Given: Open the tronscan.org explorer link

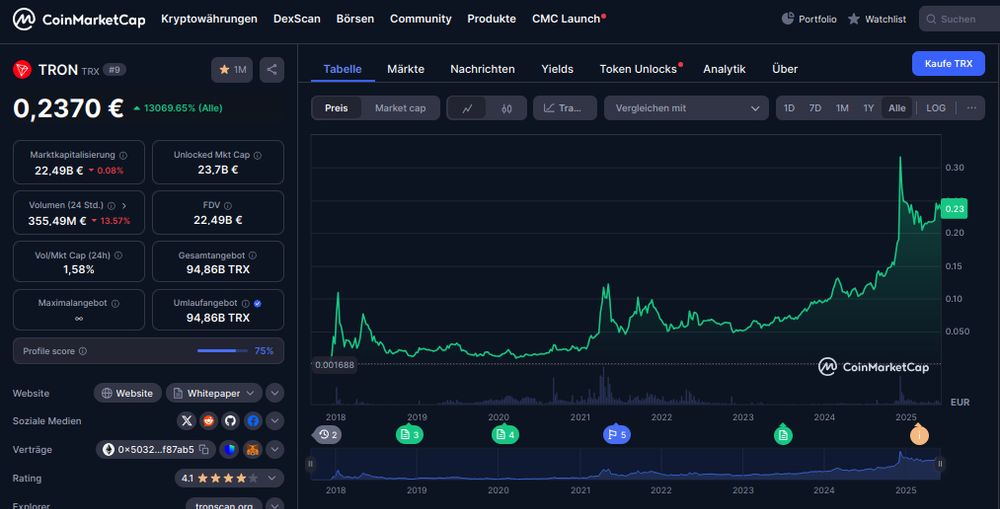Looking at the screenshot, I should tap(224, 505).
